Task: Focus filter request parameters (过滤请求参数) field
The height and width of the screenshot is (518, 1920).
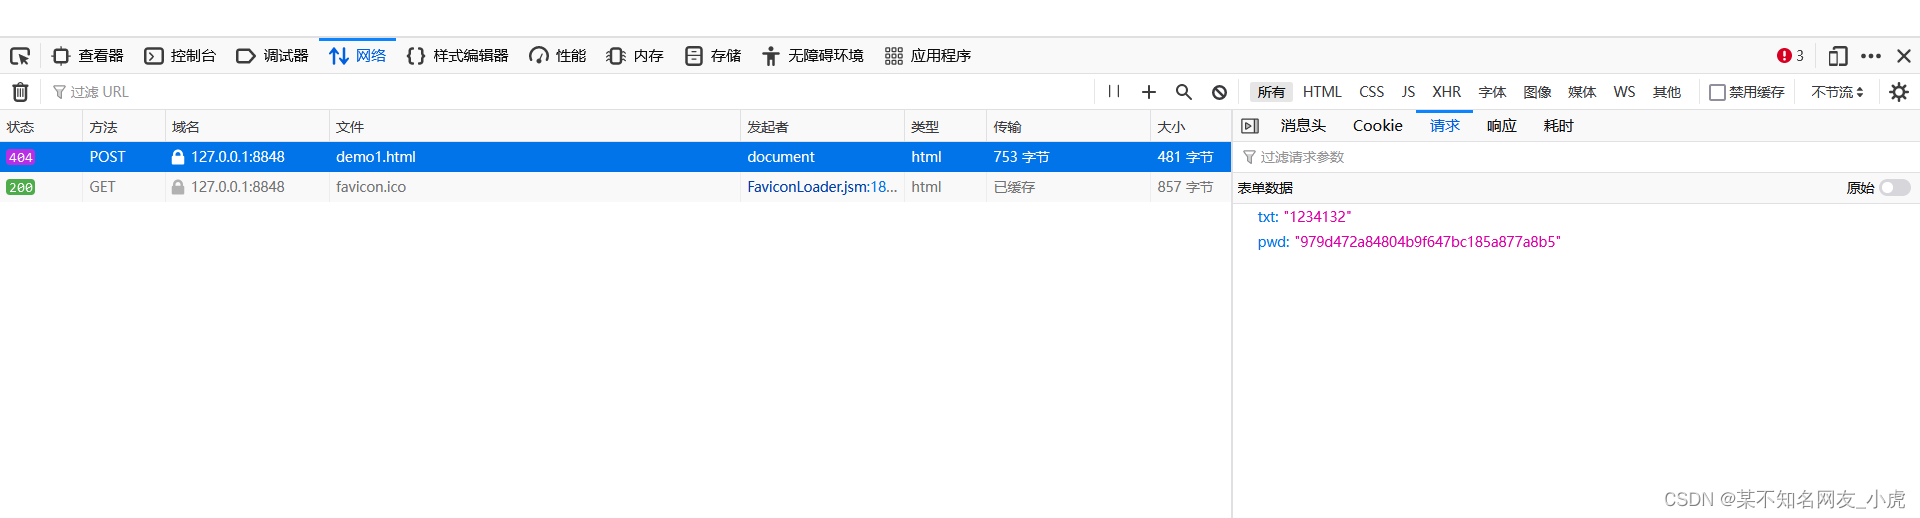Action: click(x=1576, y=157)
